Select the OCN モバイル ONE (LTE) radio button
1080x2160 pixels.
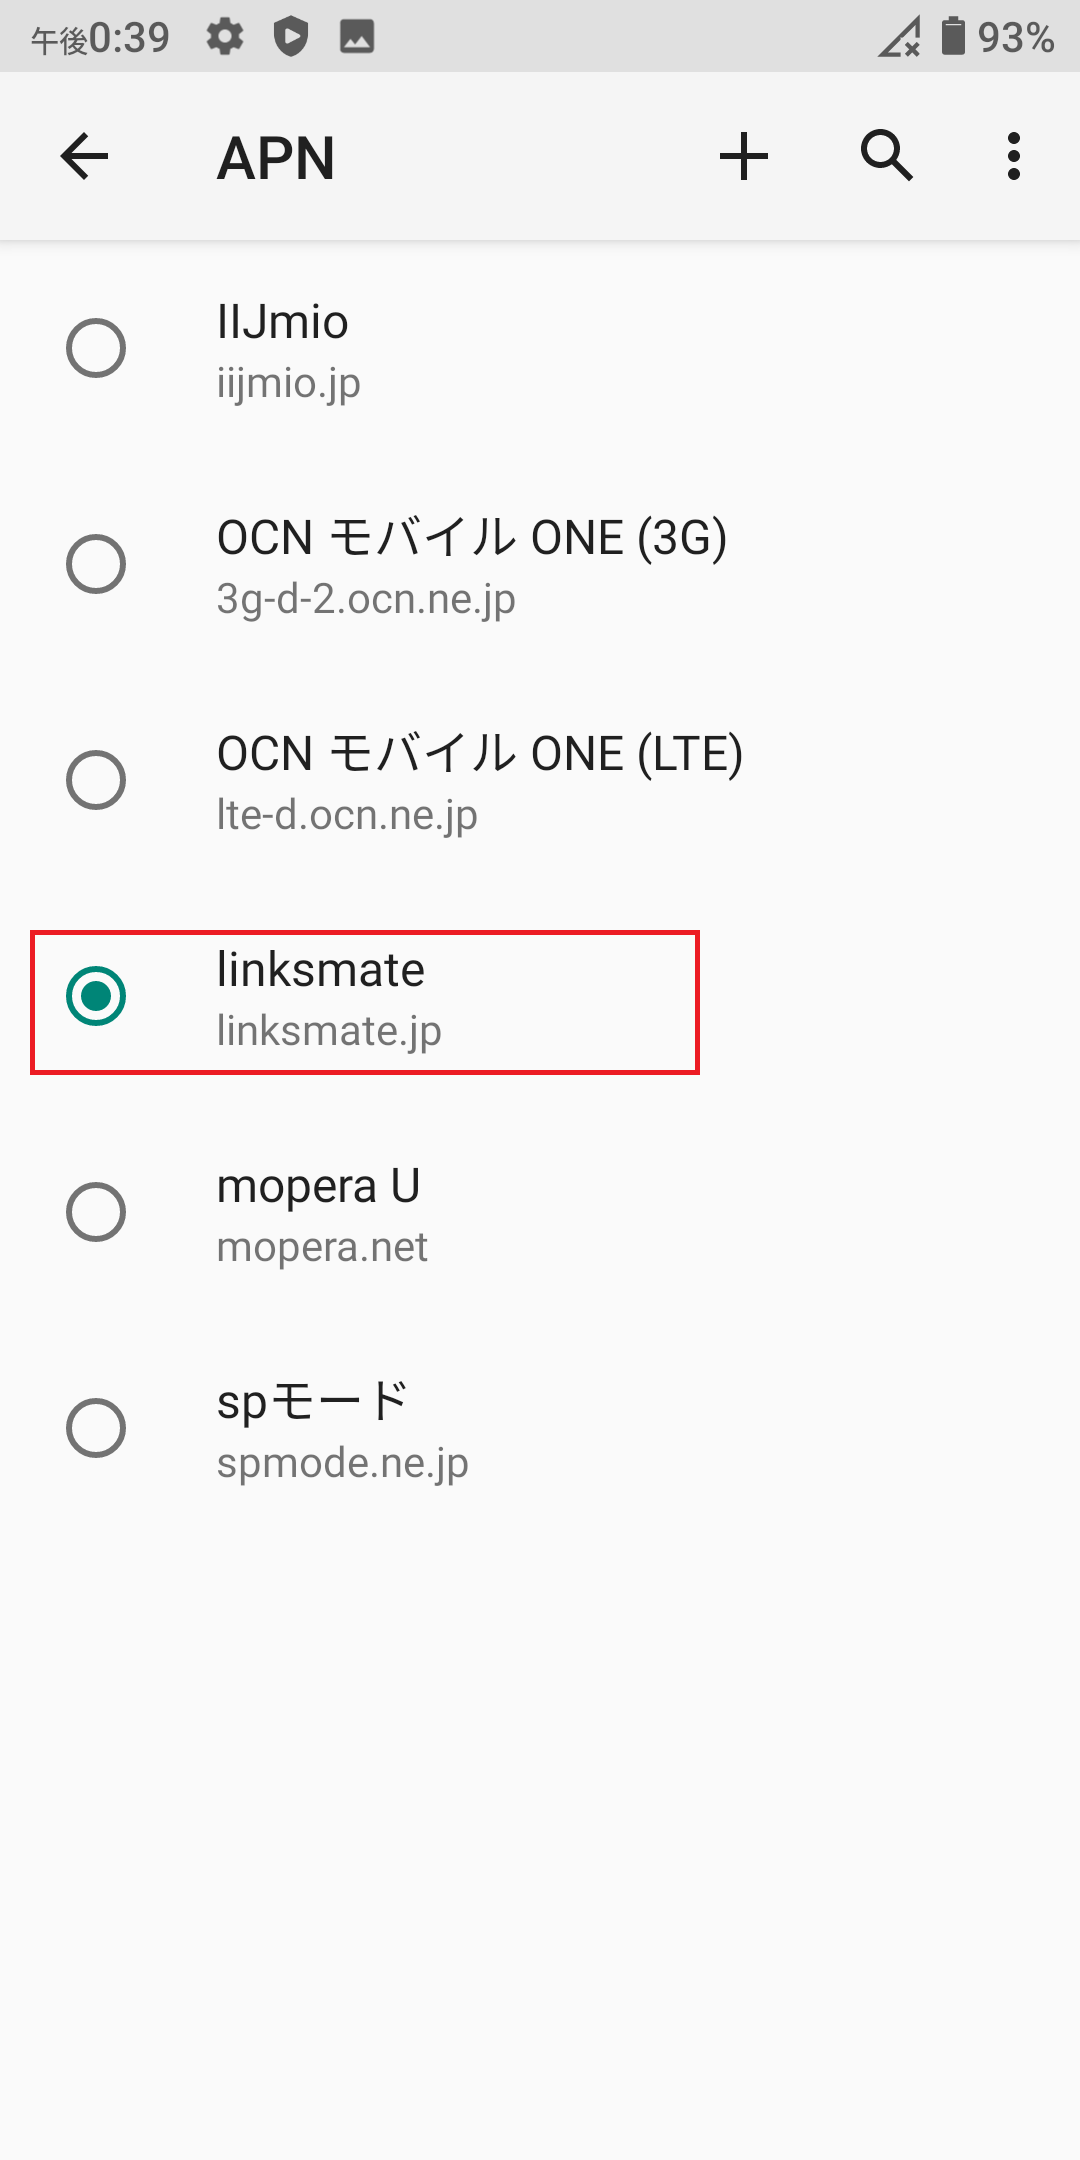point(97,781)
